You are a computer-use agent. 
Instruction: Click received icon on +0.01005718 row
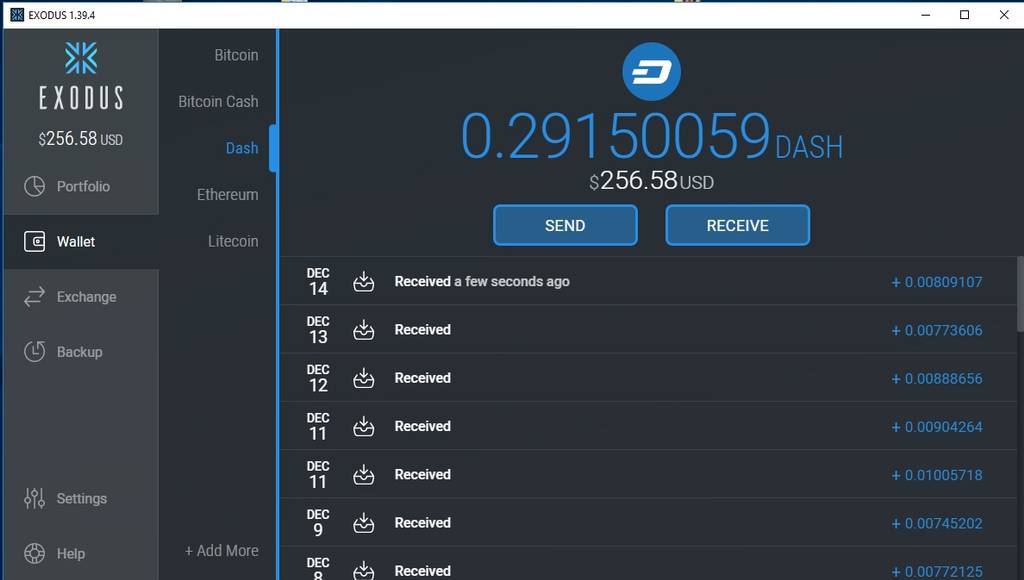click(364, 475)
